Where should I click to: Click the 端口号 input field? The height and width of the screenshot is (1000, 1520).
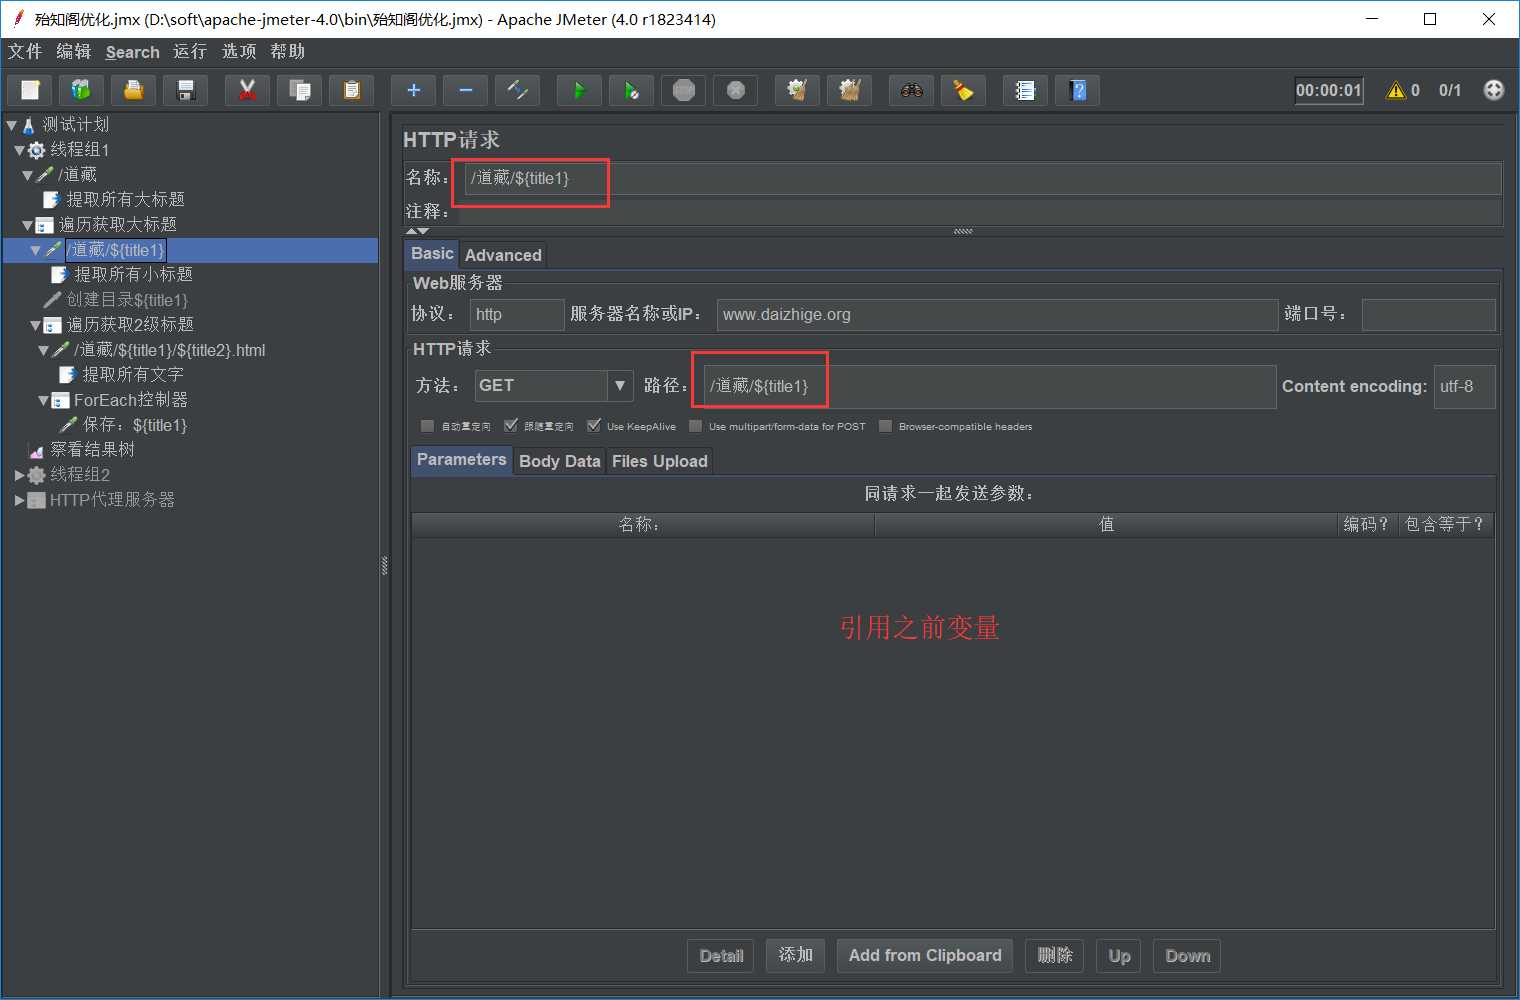point(1428,315)
